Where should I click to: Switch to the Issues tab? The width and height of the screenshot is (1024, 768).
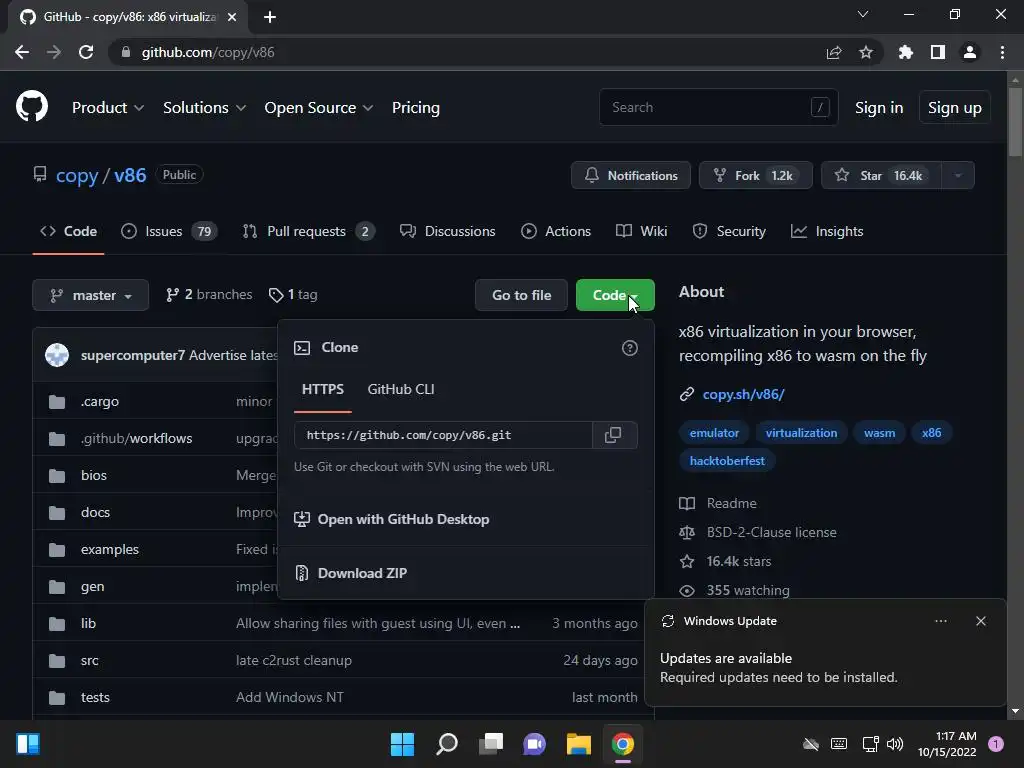[x=169, y=231]
